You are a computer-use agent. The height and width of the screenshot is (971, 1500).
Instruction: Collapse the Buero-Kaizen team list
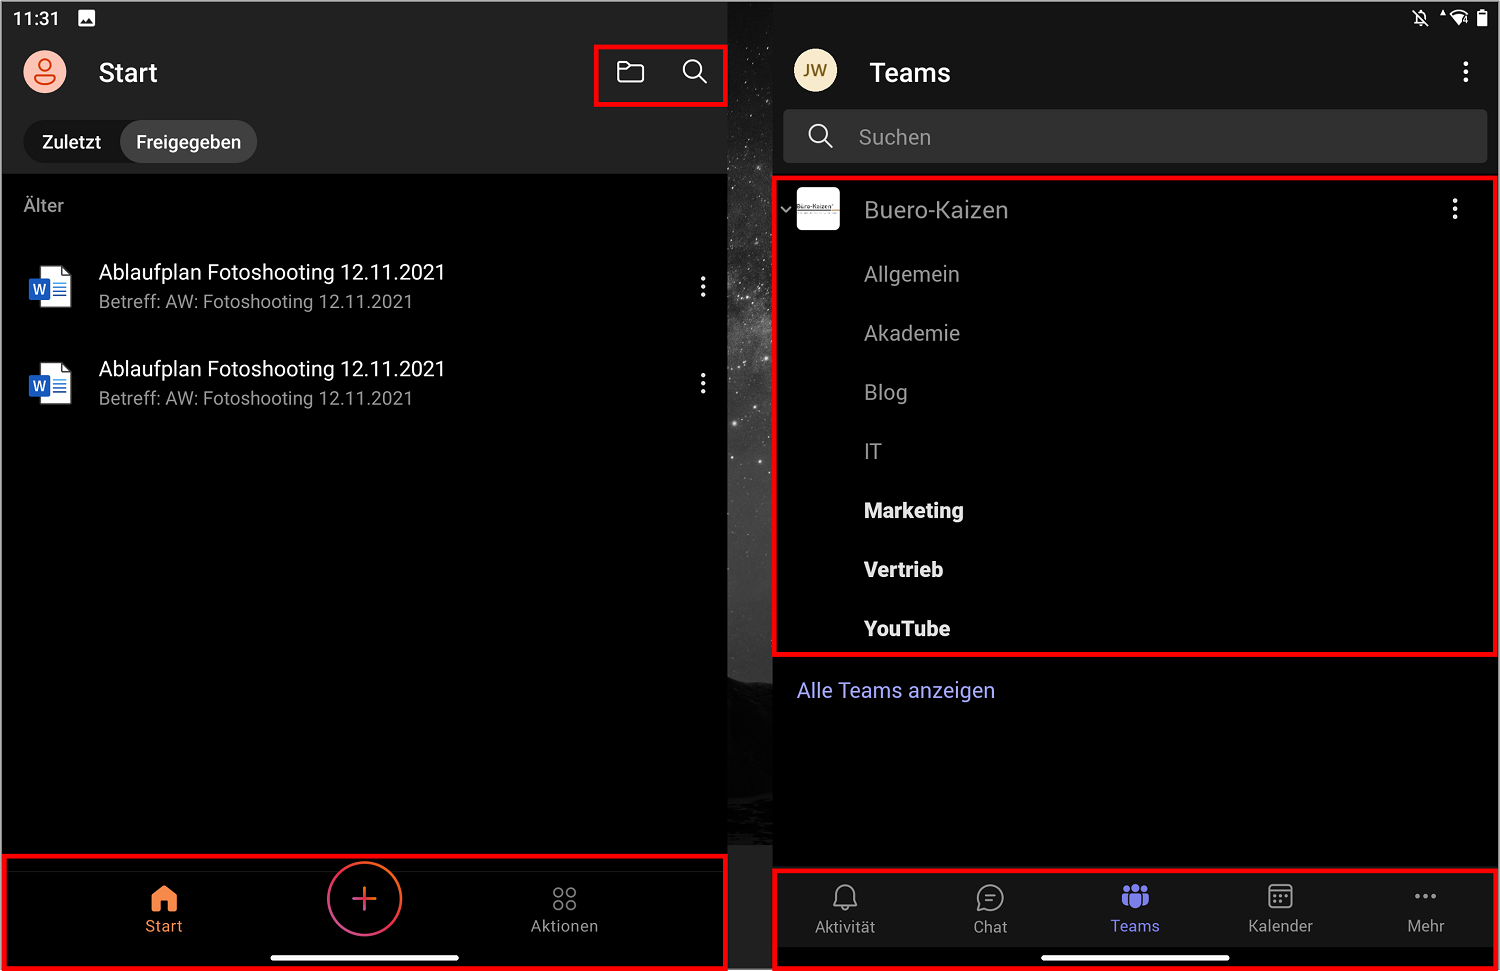coord(786,209)
